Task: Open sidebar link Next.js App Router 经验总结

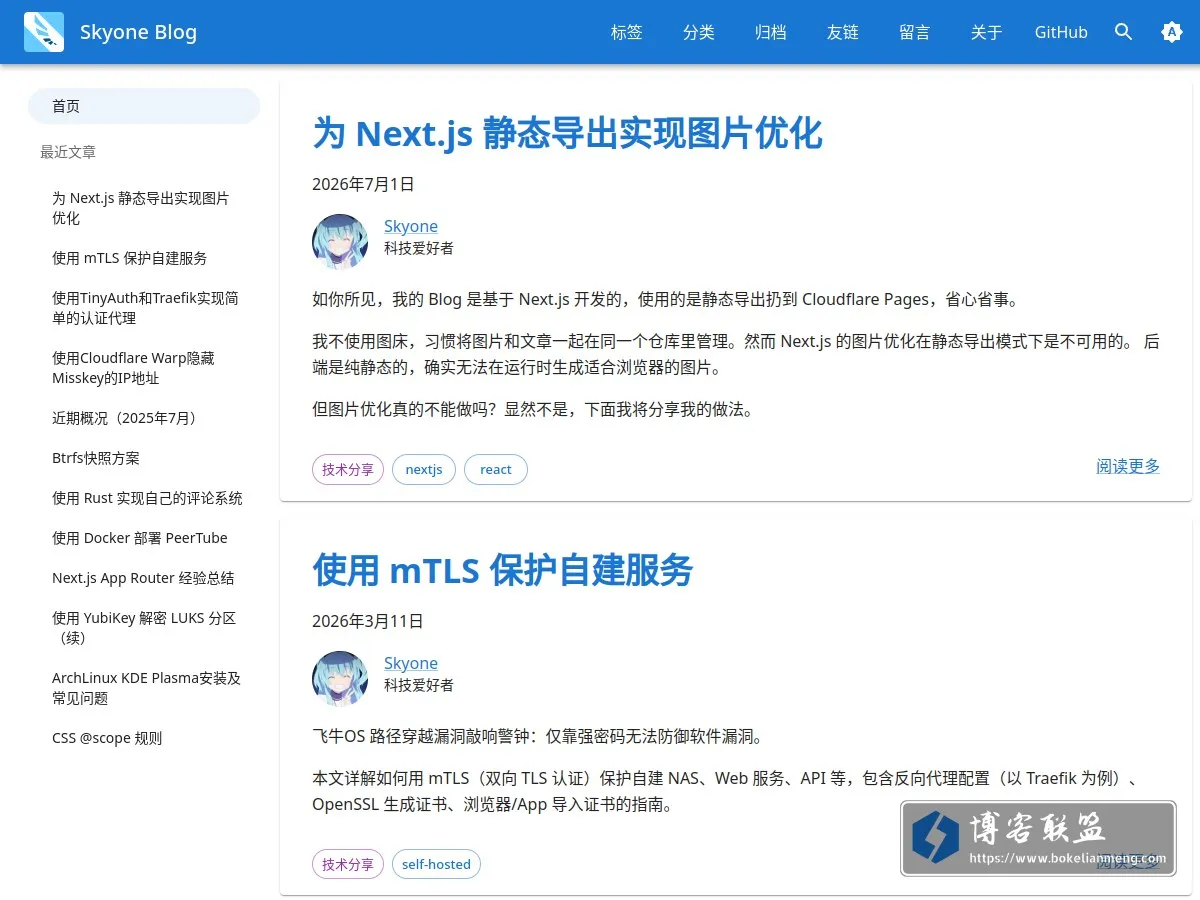Action: [144, 578]
